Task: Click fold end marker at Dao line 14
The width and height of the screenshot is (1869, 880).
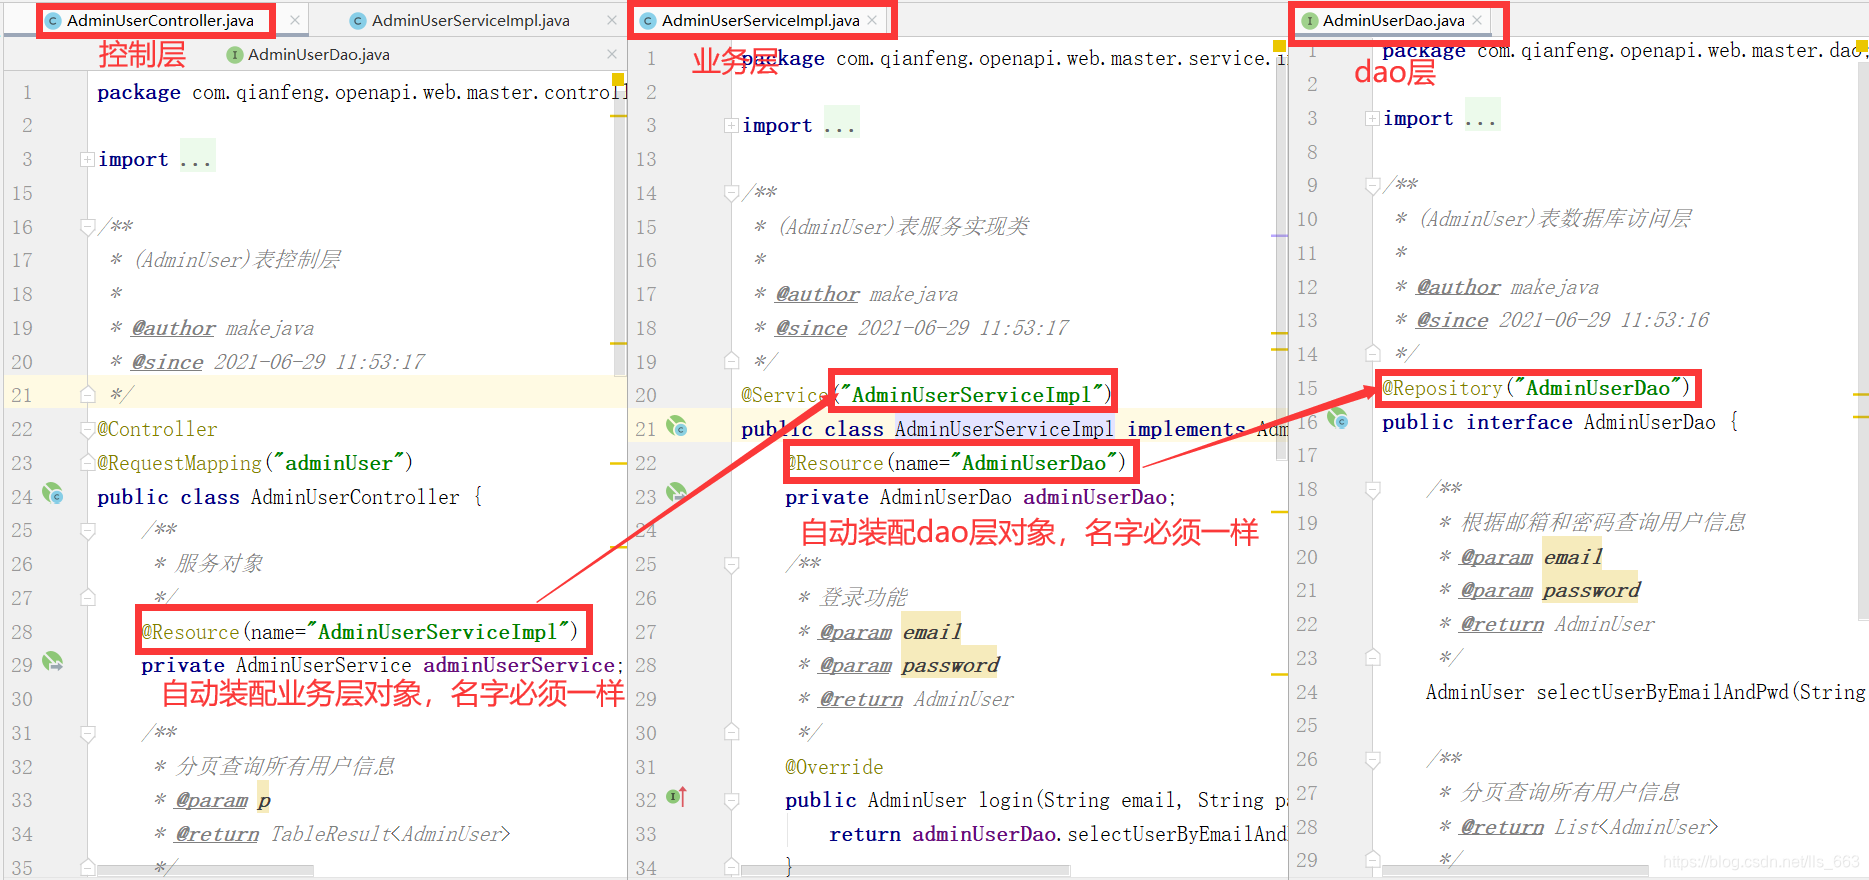Action: pos(1373,353)
